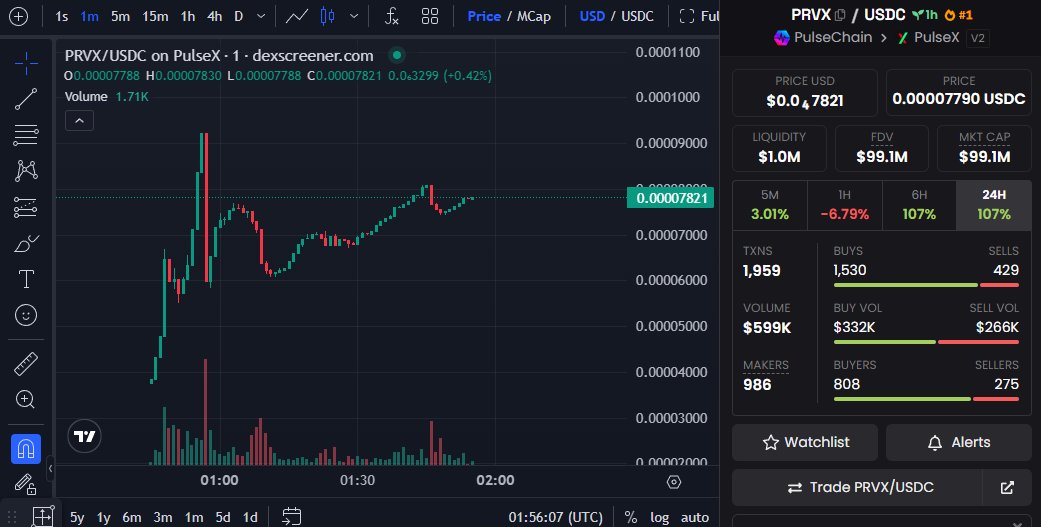Open the go to date calendar
The height and width of the screenshot is (527, 1041).
pos(291,516)
